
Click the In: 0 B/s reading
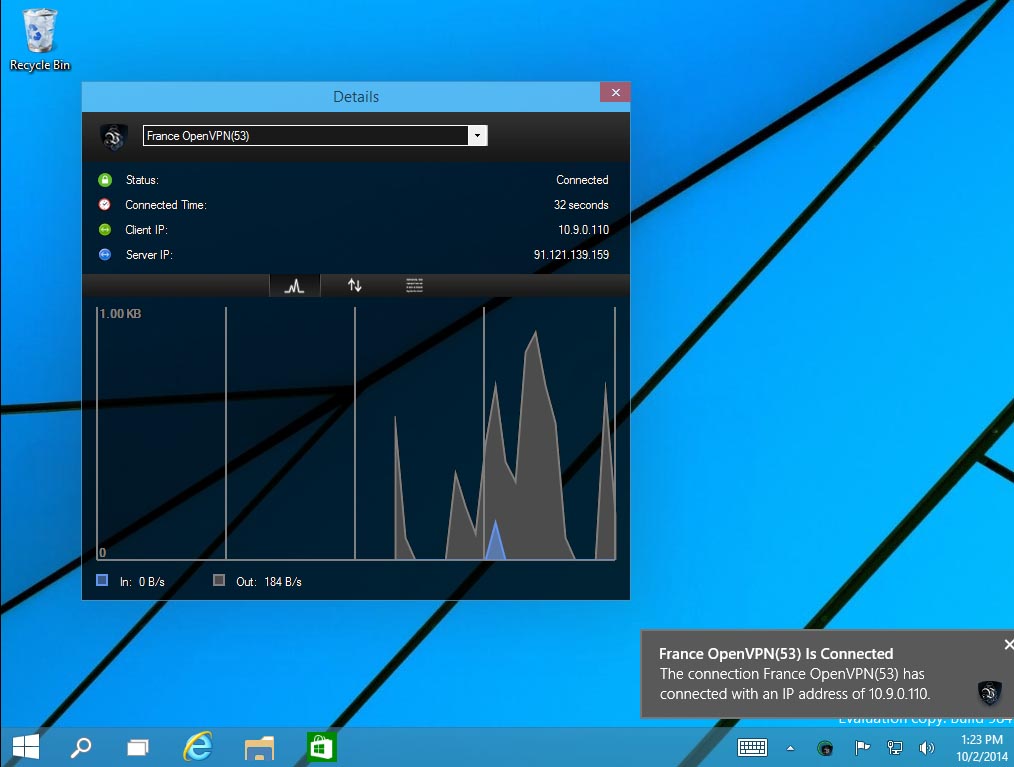(142, 581)
